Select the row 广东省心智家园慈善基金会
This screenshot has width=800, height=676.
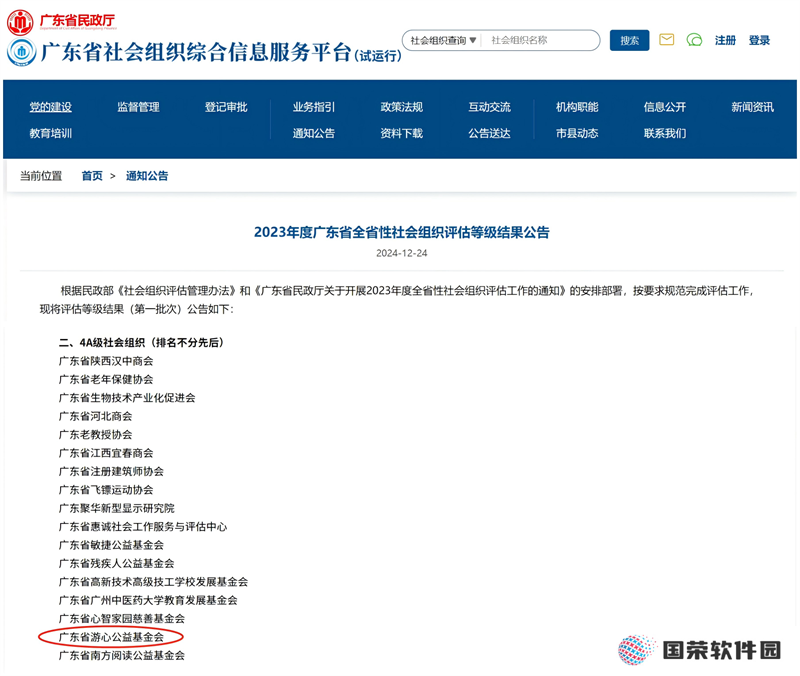point(121,618)
